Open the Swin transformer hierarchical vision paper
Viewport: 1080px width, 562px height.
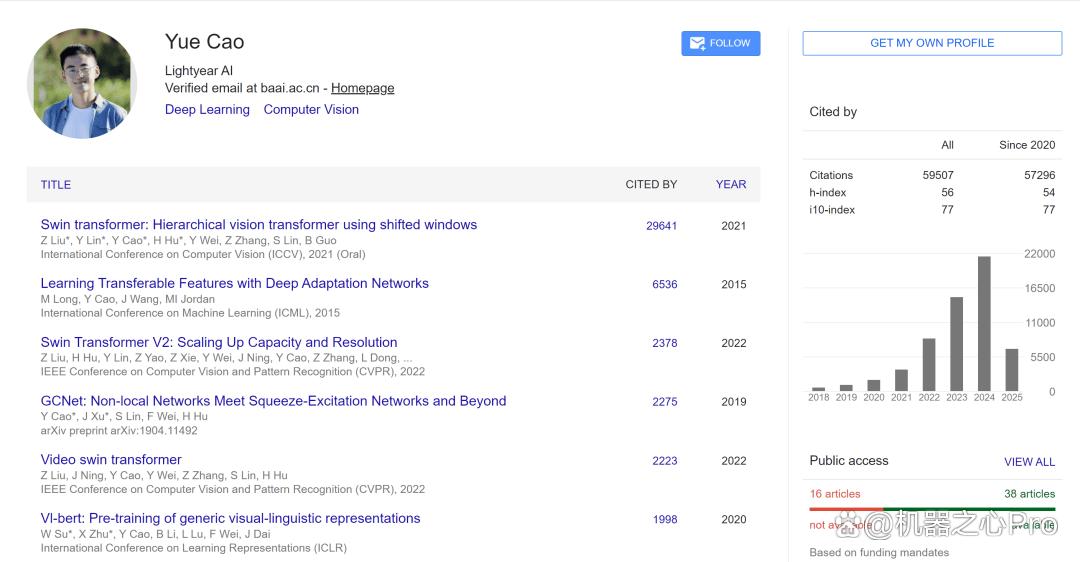coord(258,225)
